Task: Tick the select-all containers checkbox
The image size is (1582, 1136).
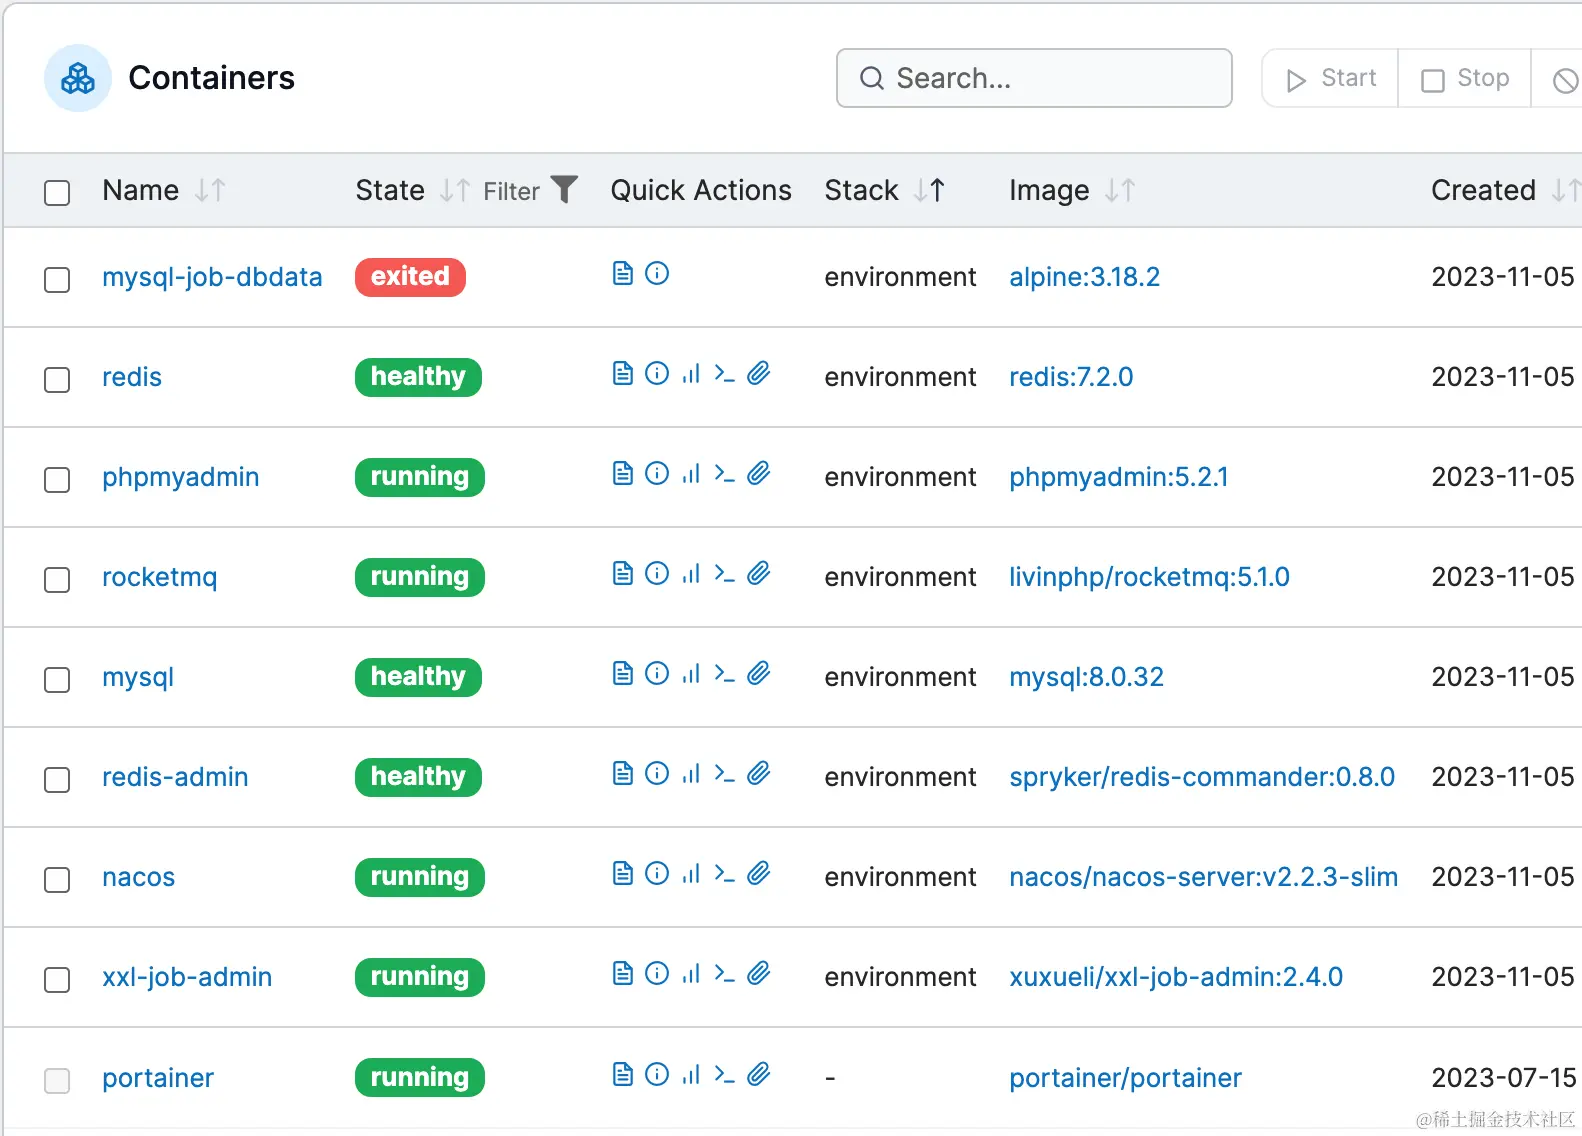Action: (x=57, y=192)
